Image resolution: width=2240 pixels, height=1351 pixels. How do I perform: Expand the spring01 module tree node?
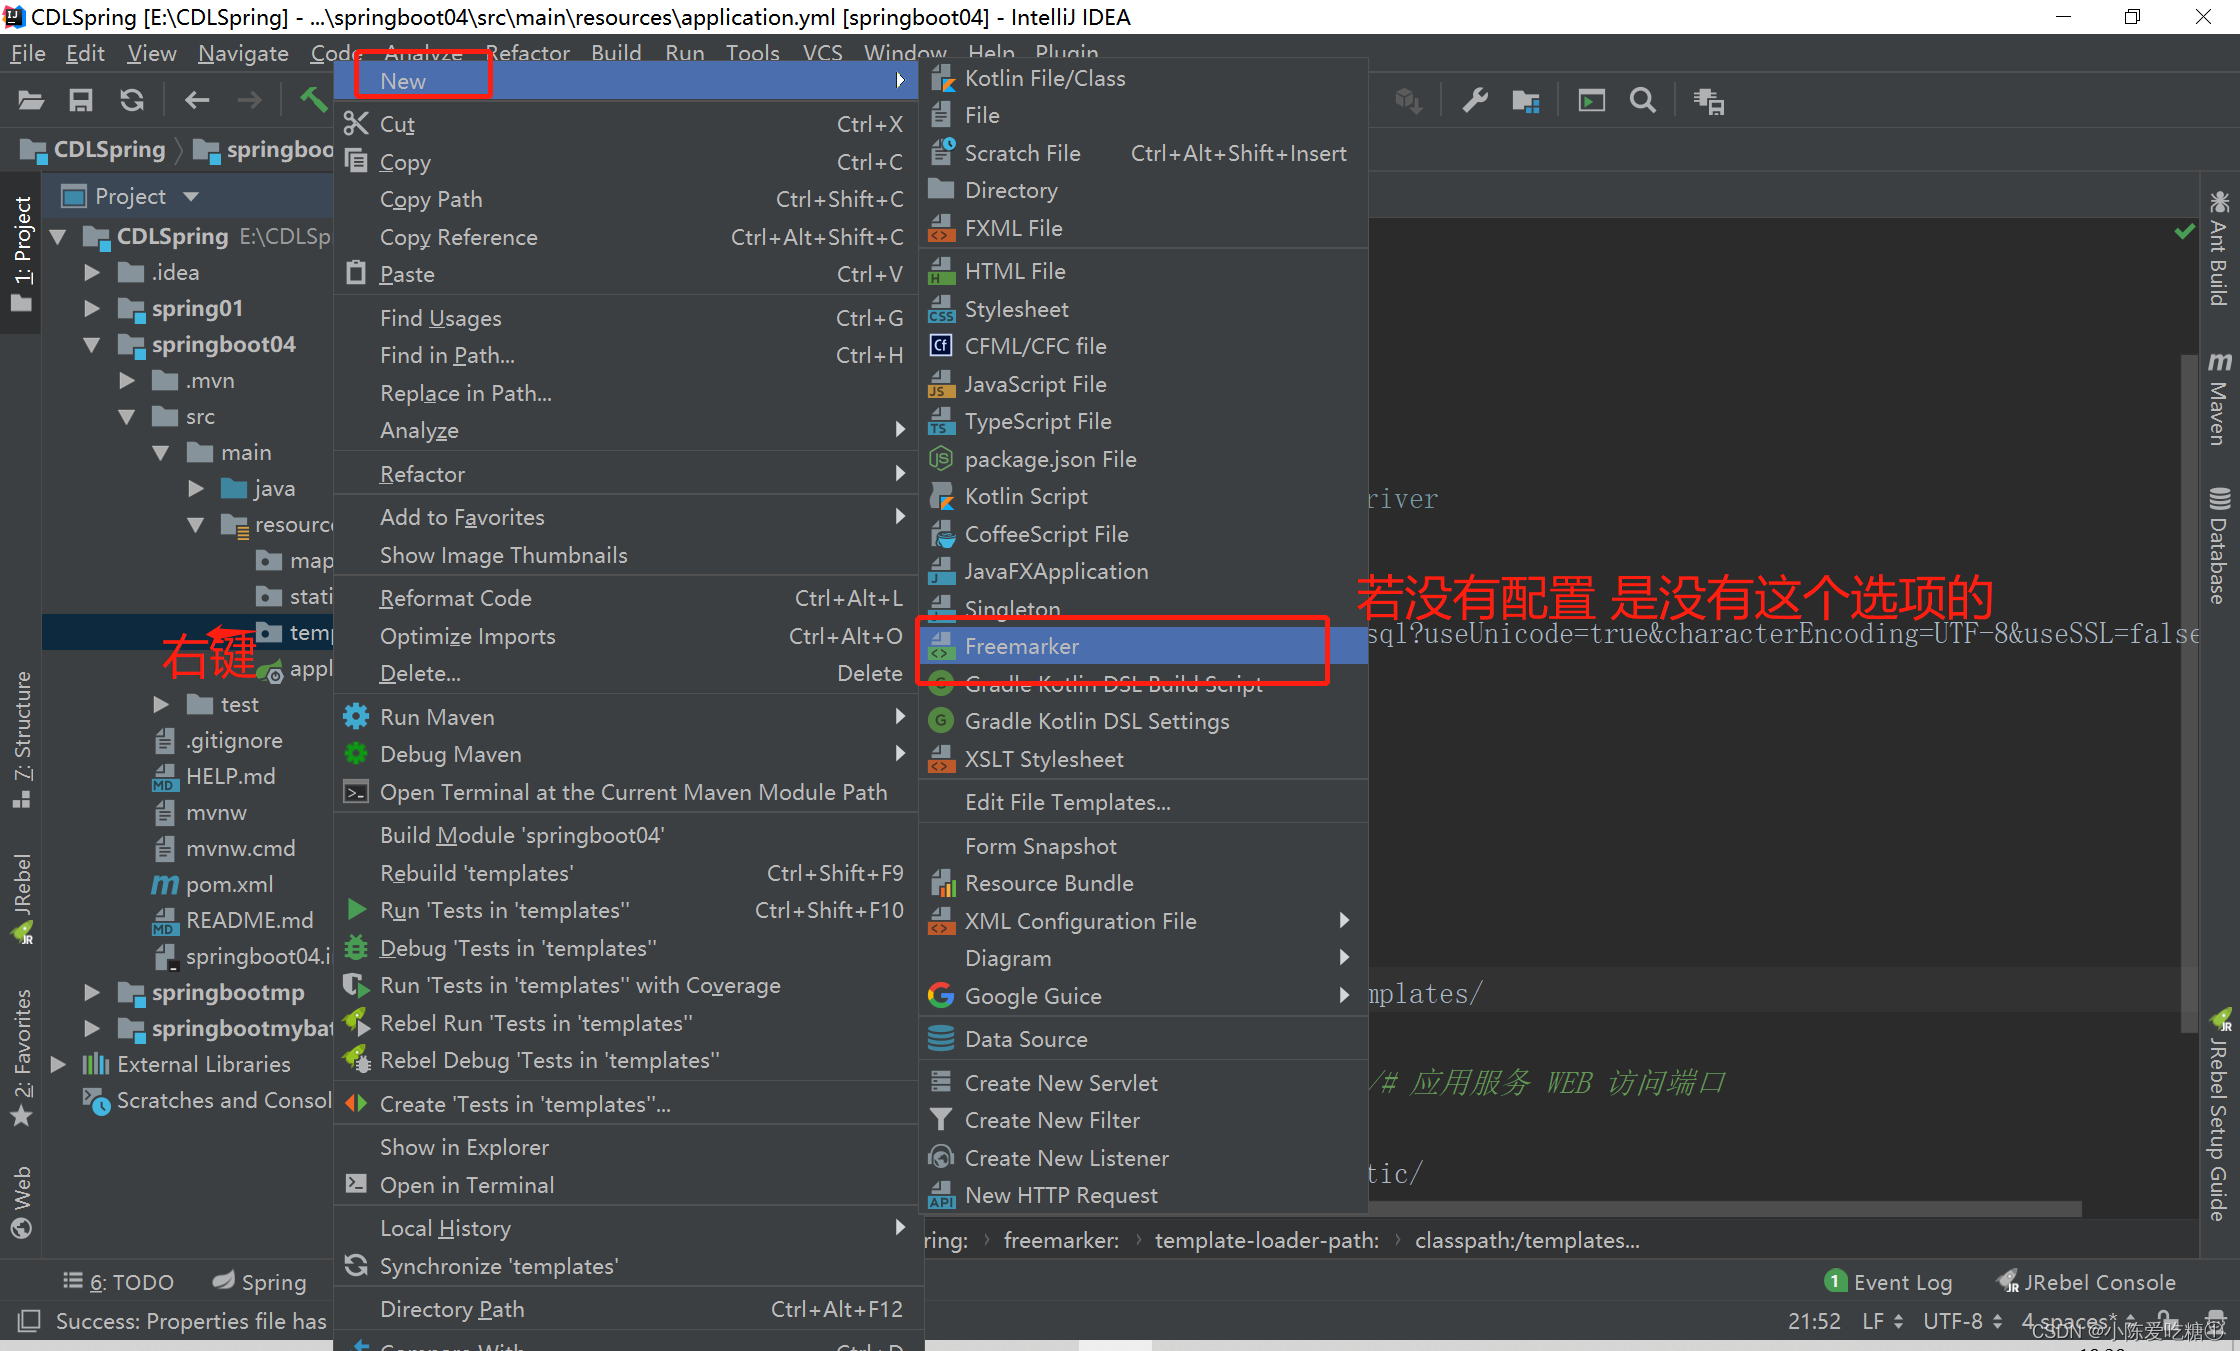92,308
